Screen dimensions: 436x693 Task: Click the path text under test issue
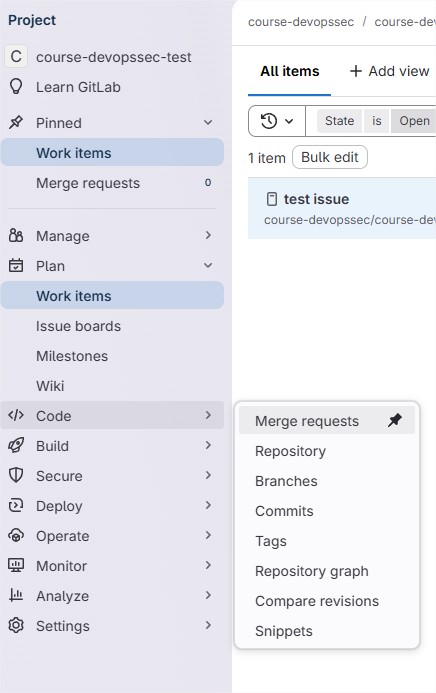click(349, 220)
